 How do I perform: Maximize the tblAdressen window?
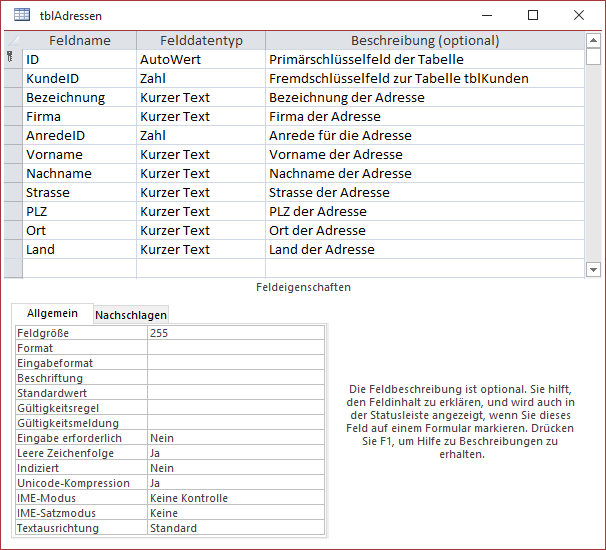tap(533, 15)
